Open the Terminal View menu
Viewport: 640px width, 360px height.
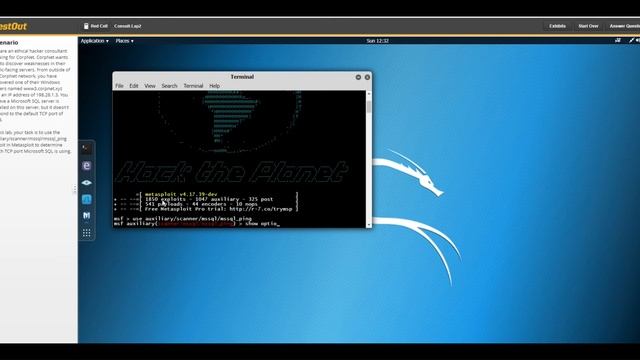pos(150,86)
